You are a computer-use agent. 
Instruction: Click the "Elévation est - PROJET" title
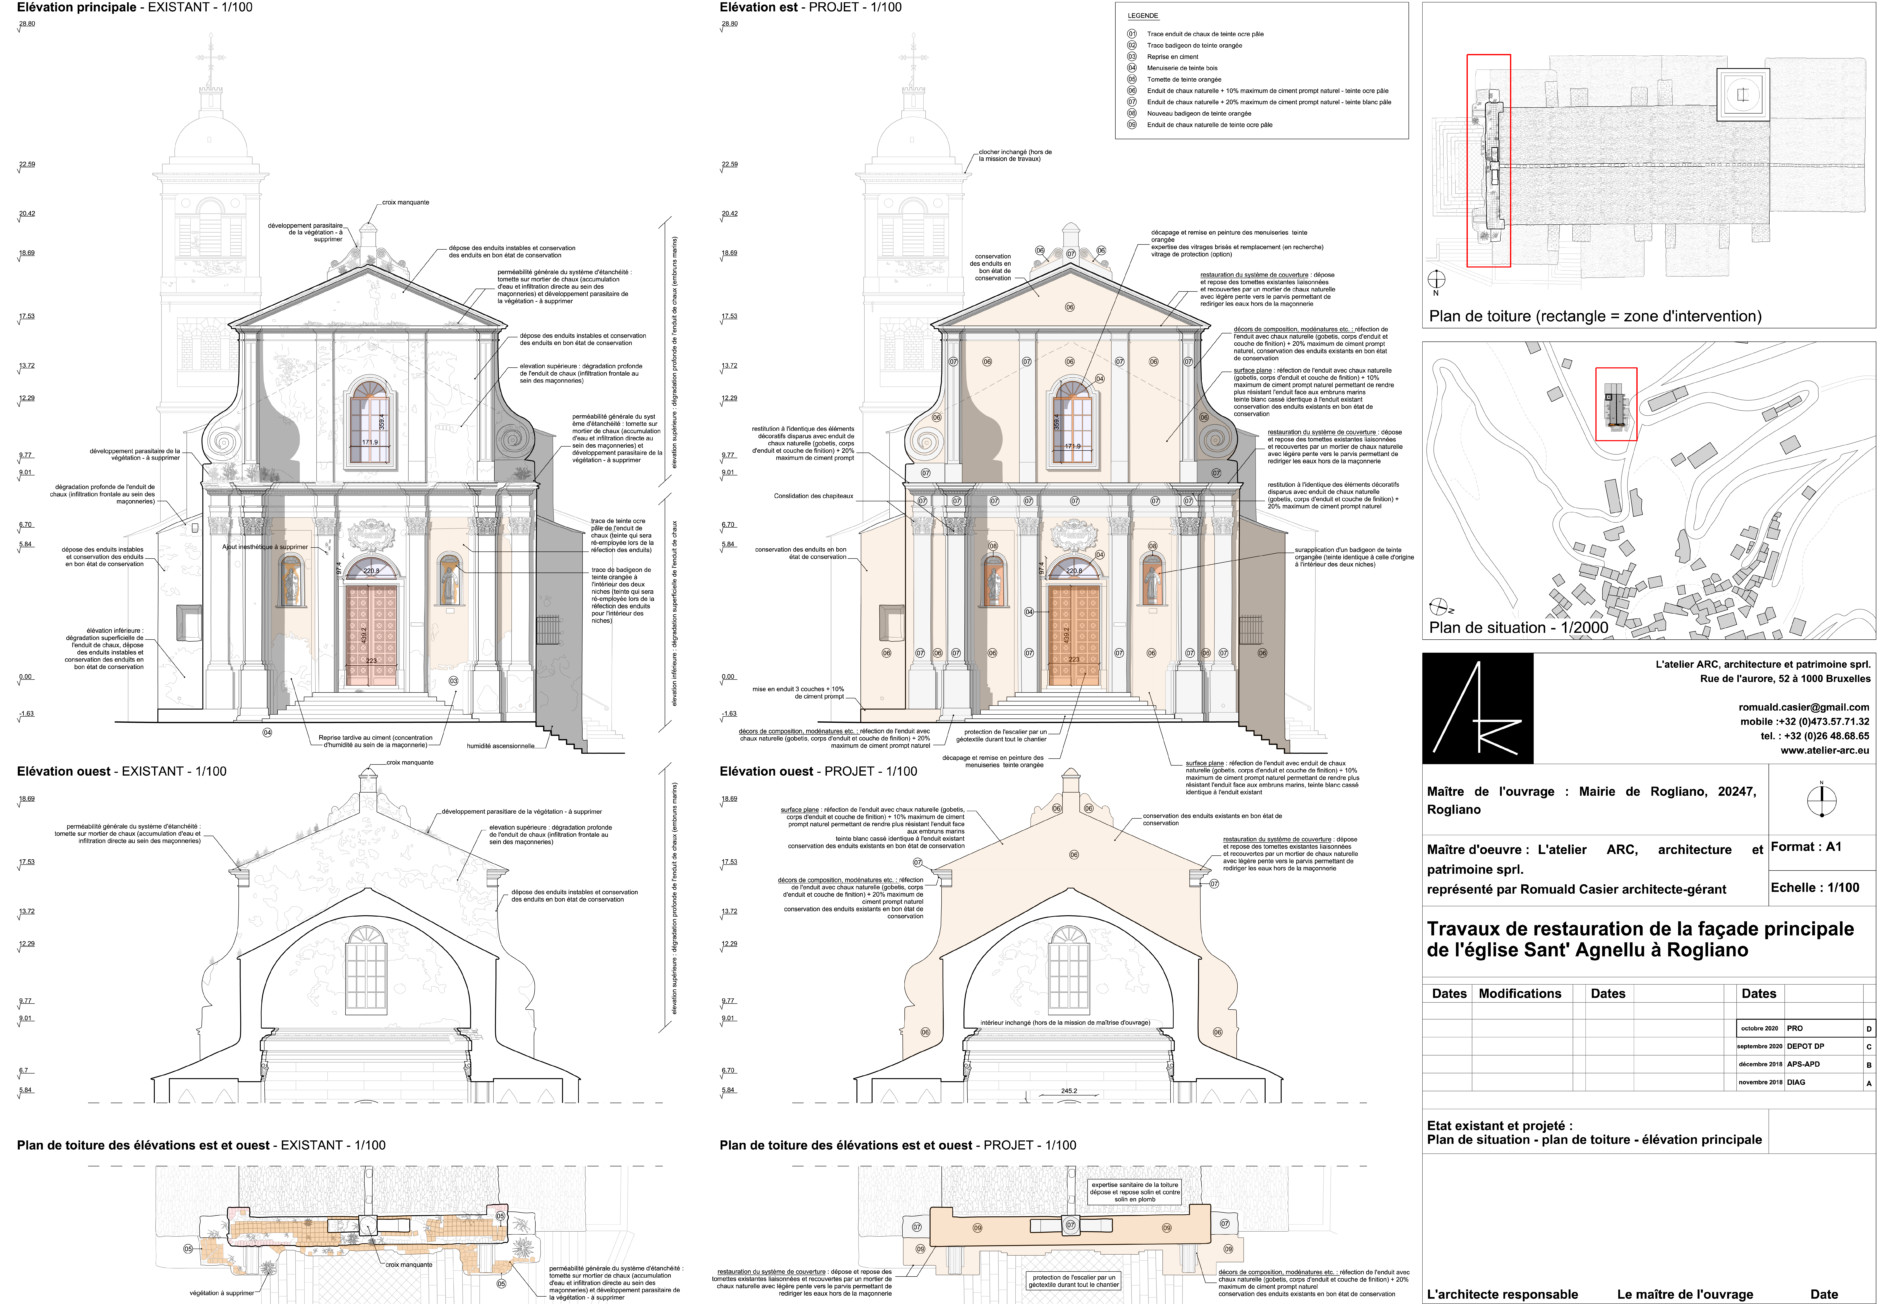(810, 8)
